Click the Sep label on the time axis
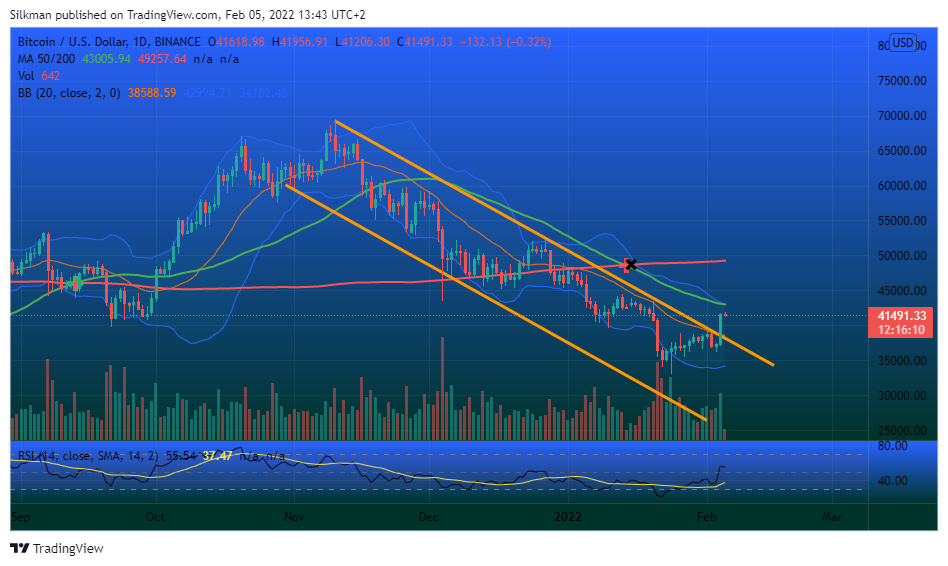 pyautogui.click(x=21, y=517)
